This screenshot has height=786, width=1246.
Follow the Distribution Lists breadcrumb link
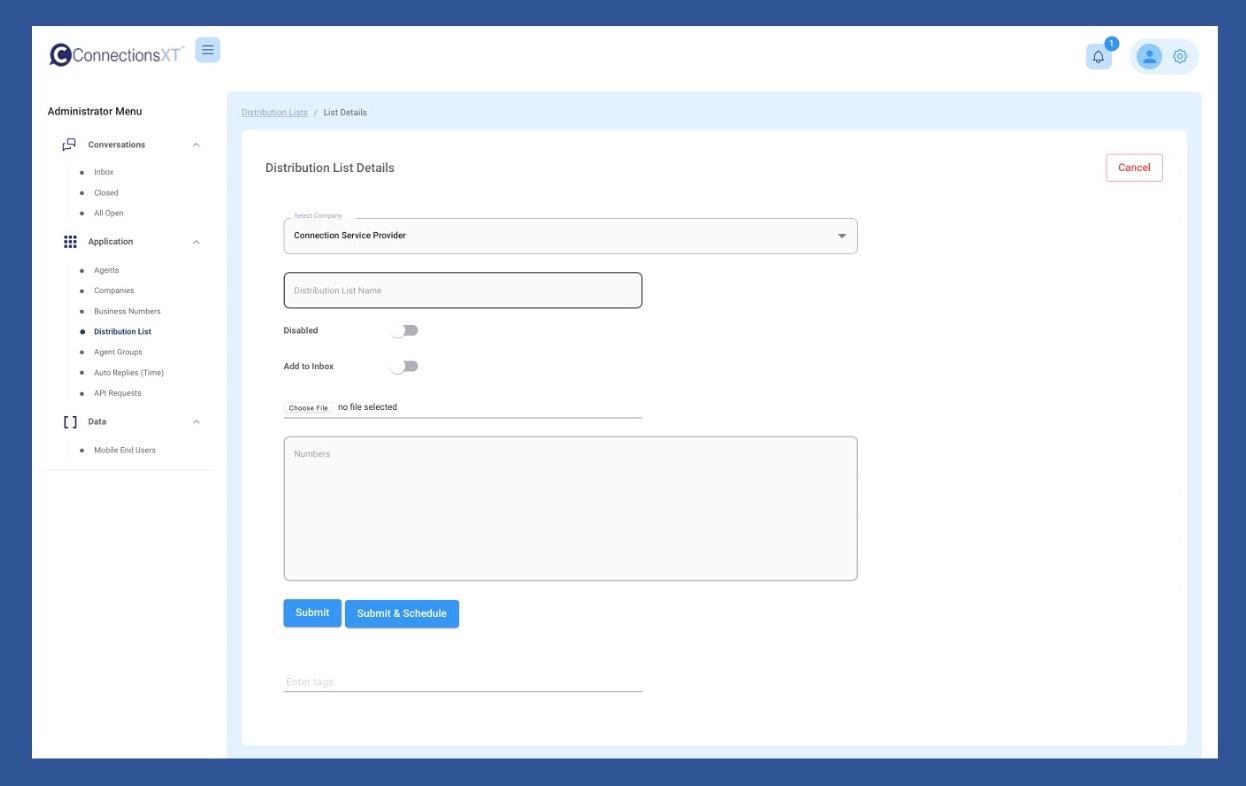274,113
